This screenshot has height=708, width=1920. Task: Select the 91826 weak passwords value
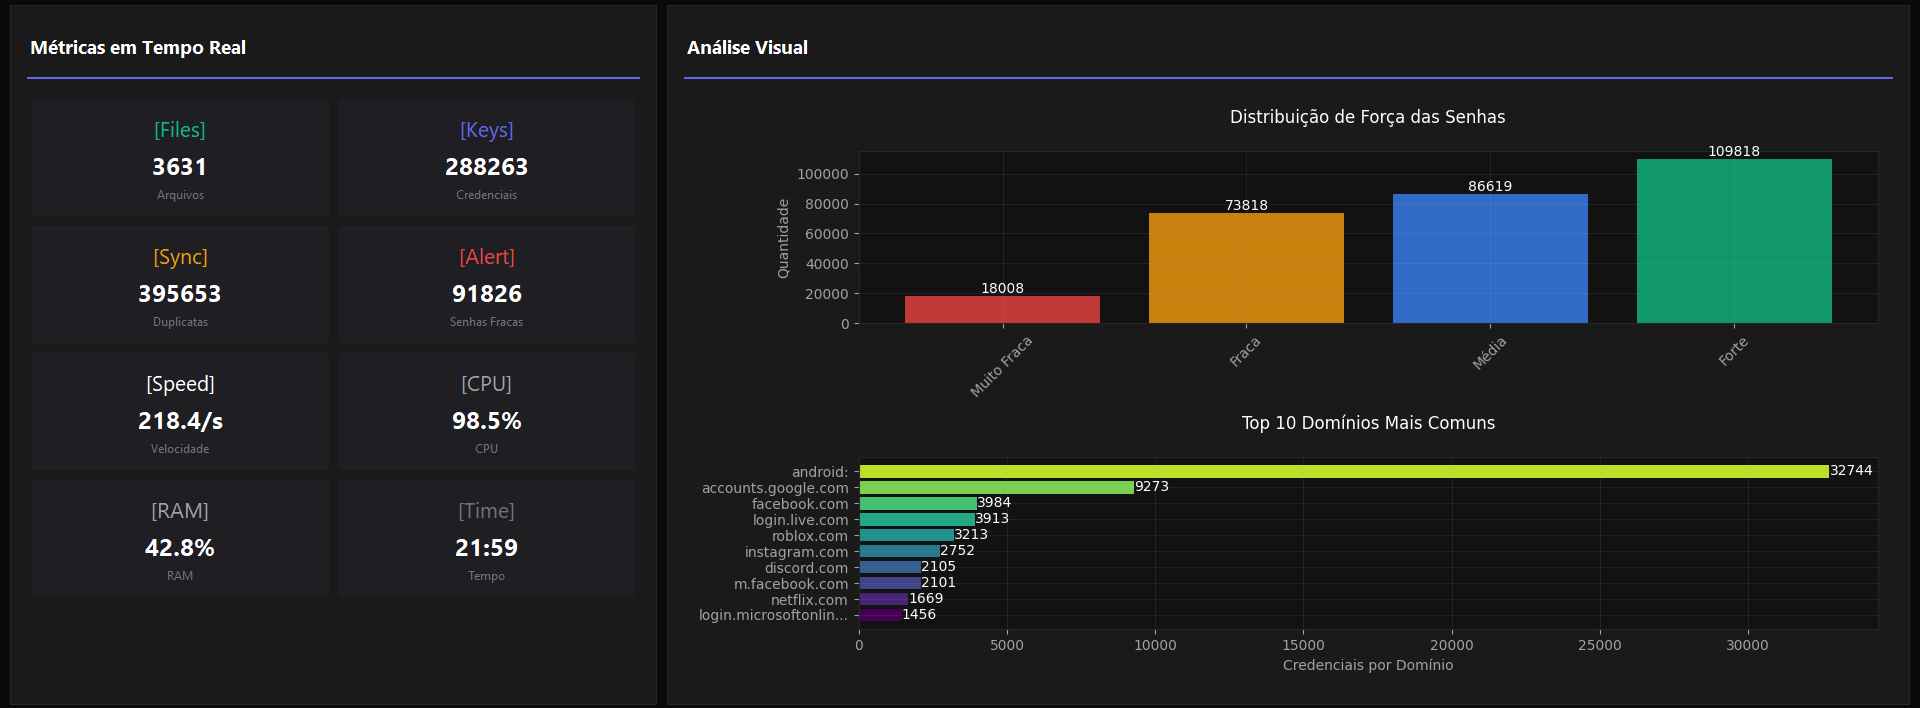[486, 294]
